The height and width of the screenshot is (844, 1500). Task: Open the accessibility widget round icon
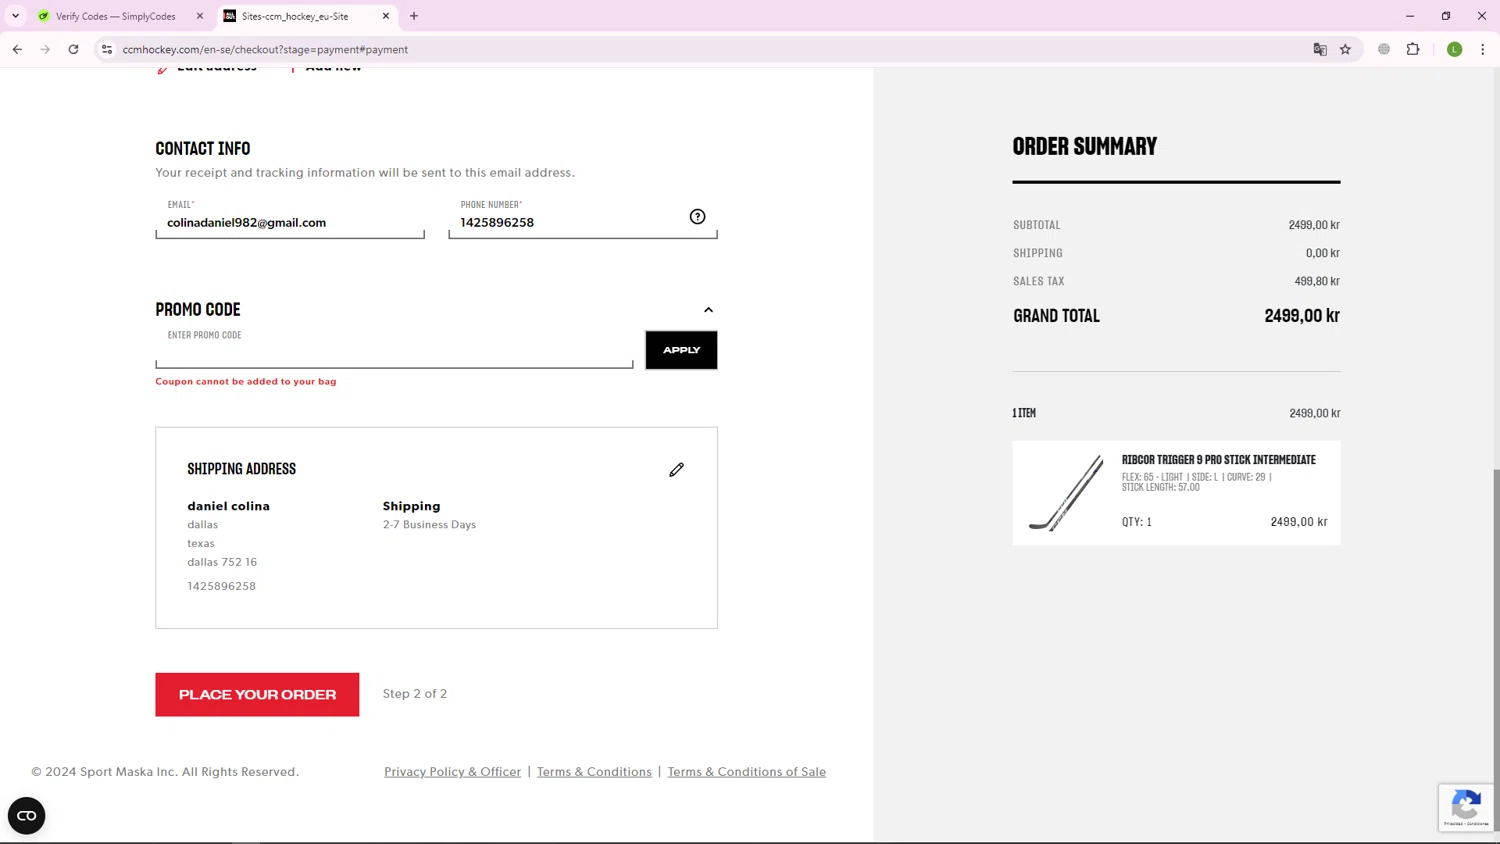(27, 816)
